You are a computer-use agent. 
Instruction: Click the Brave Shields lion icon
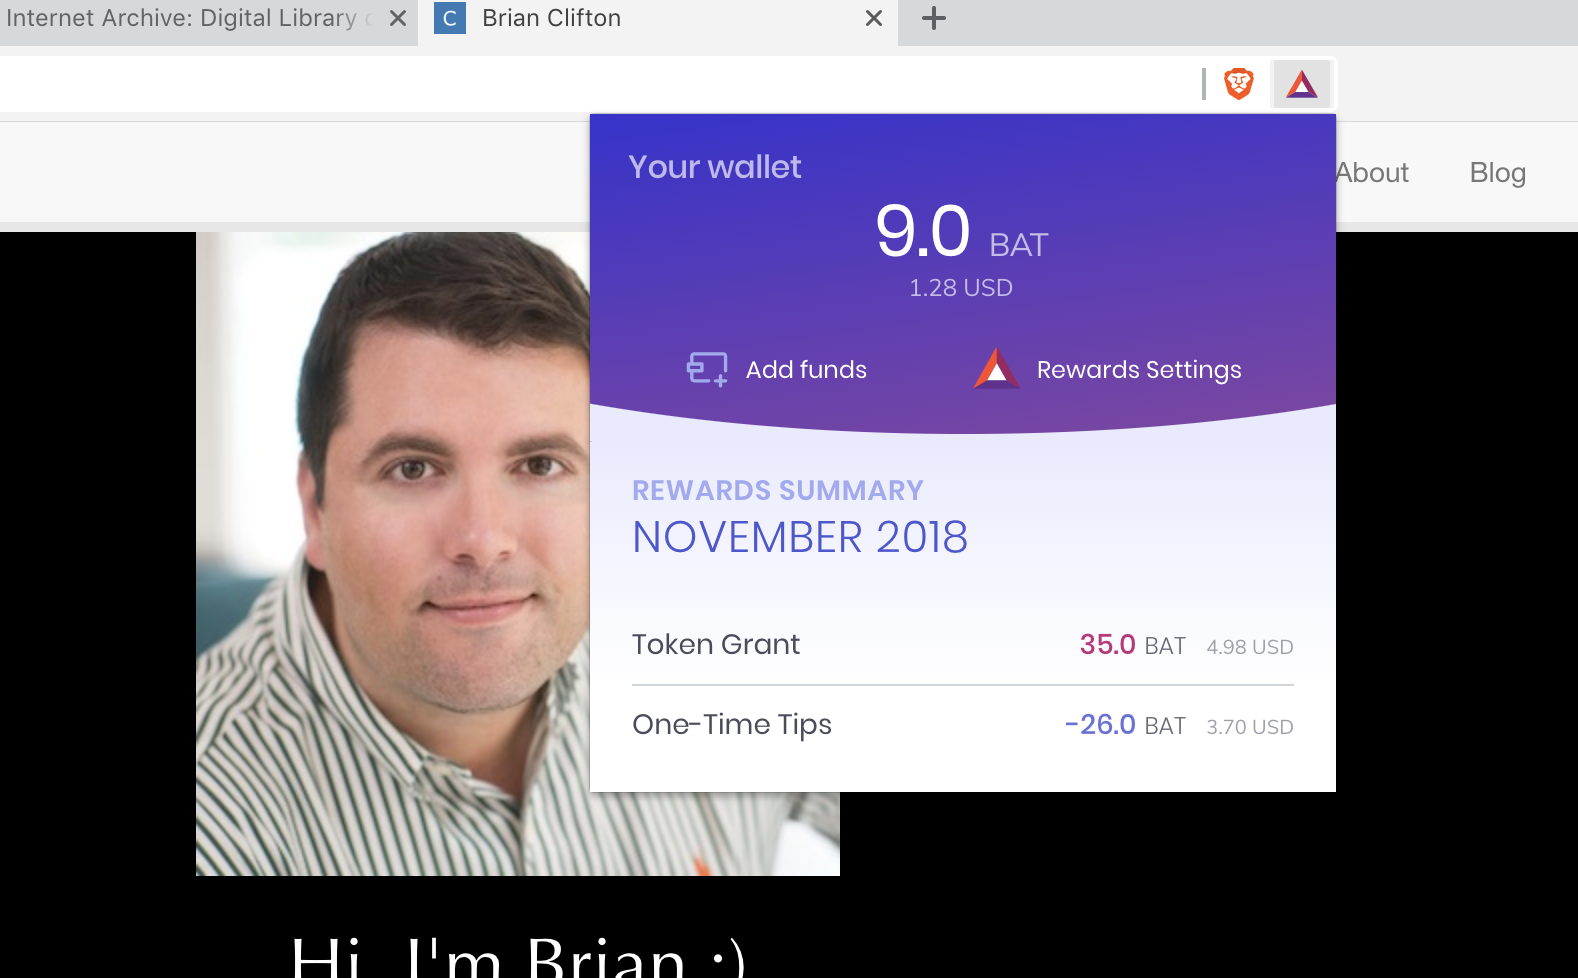pos(1239,84)
